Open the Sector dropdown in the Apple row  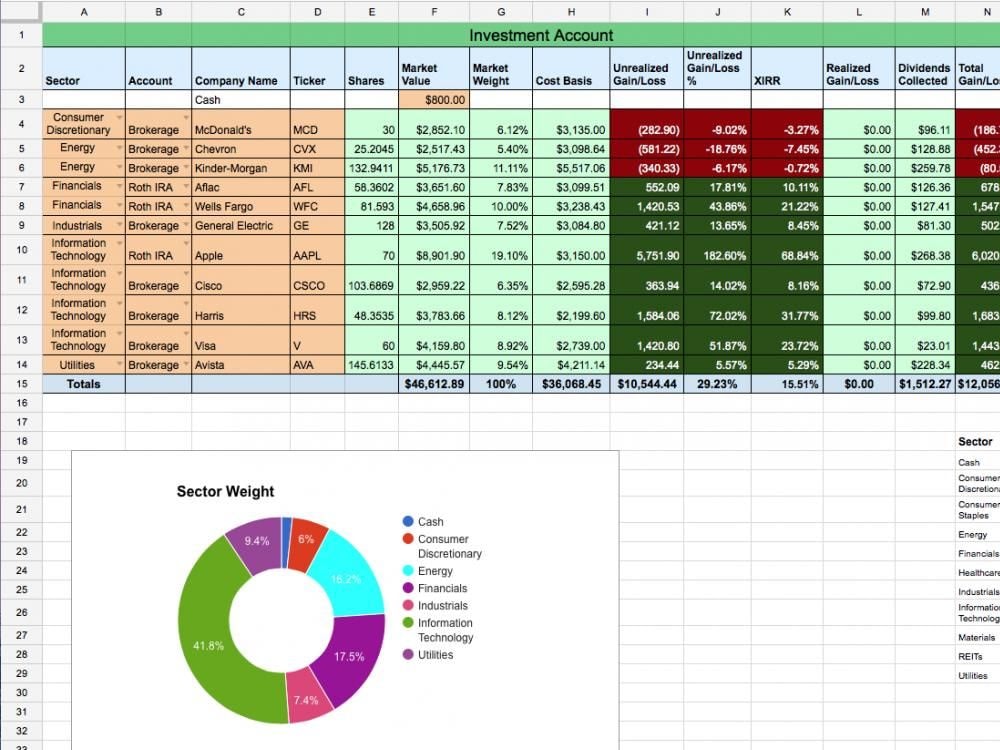click(x=119, y=243)
